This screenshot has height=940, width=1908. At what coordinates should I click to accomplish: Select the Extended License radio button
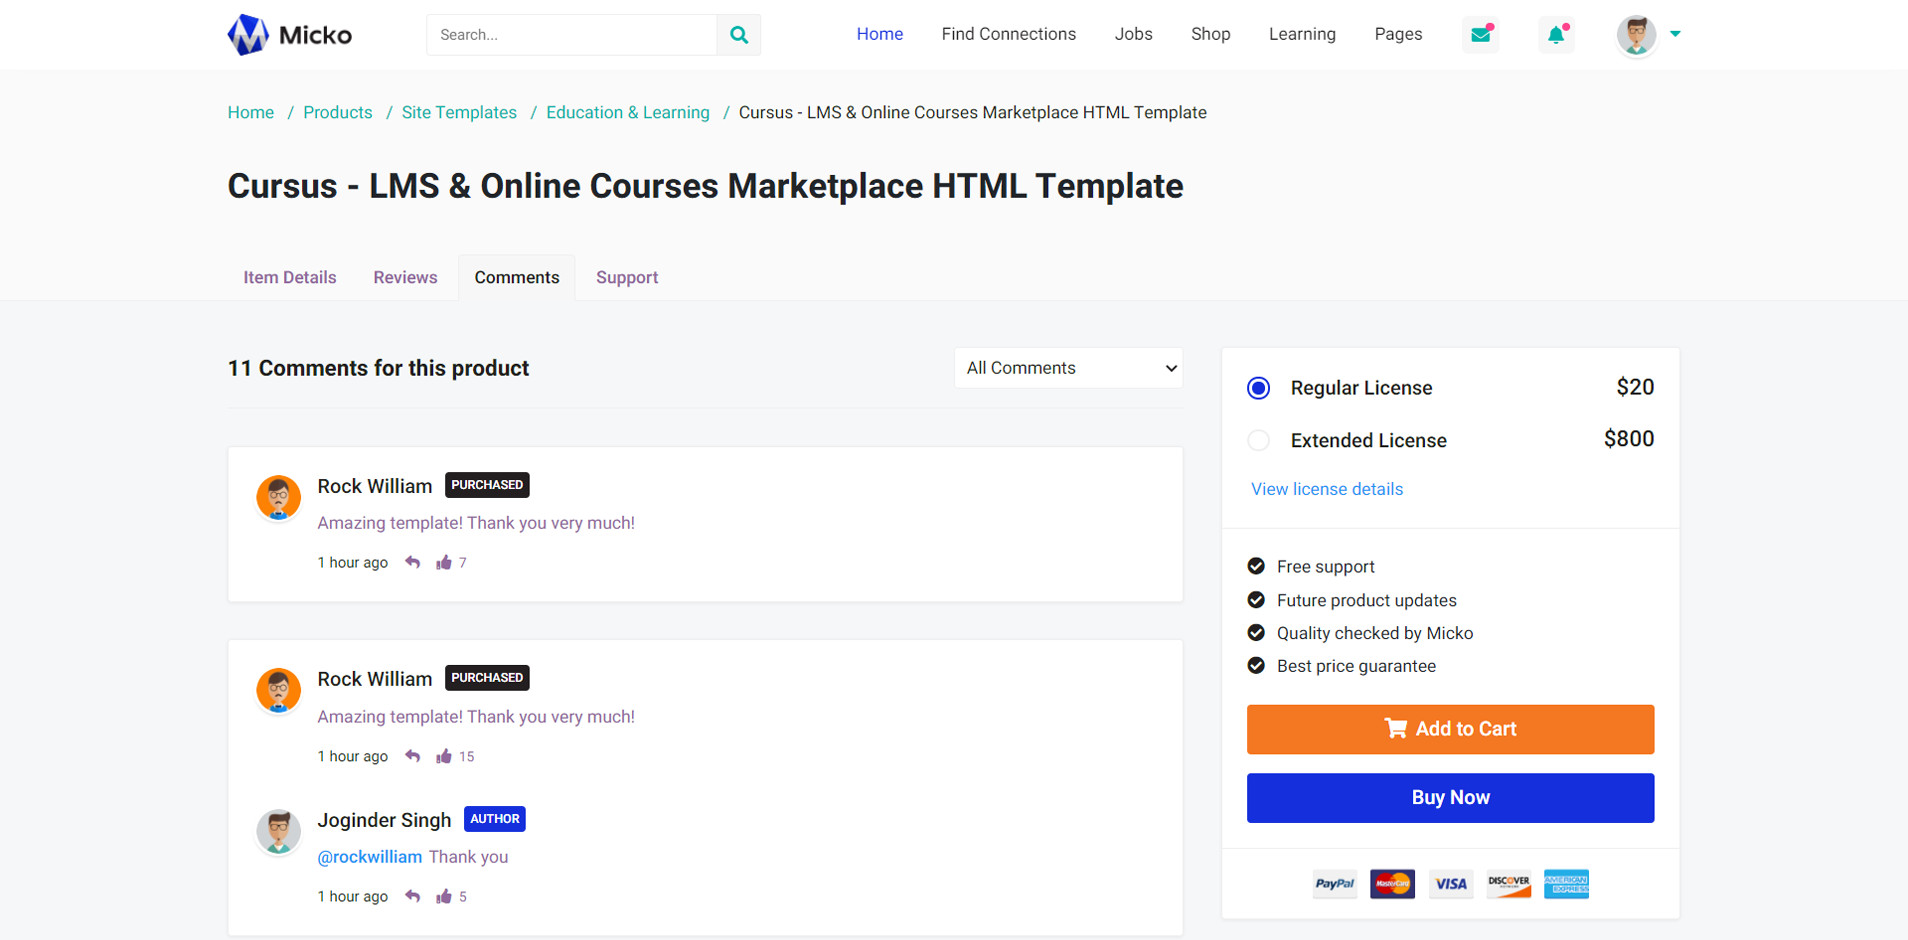1259,440
